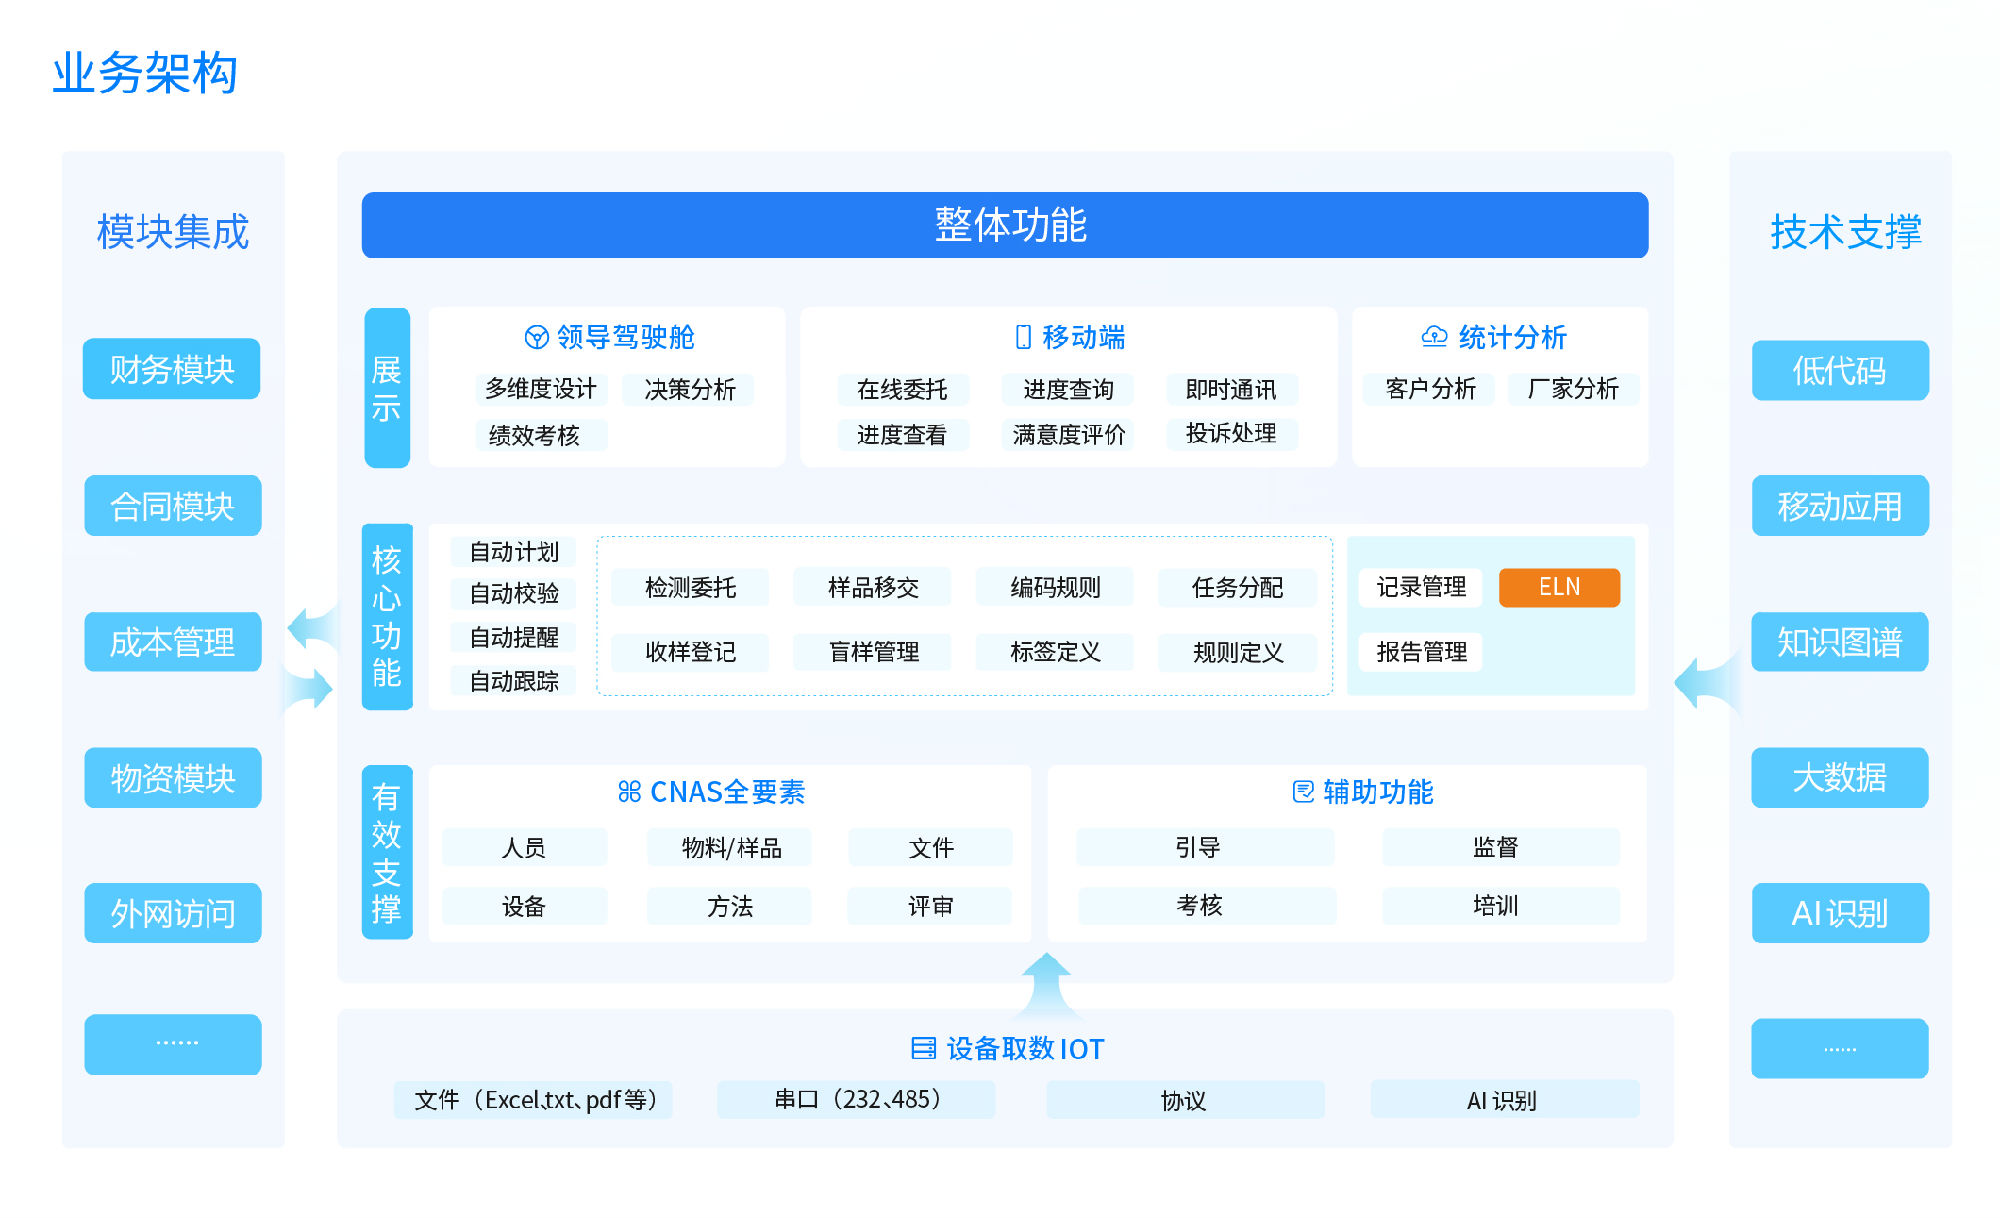Viewport: 2000px width, 1218px height.
Task: Click AI识别 under 技术支撑
Action: 1839,913
